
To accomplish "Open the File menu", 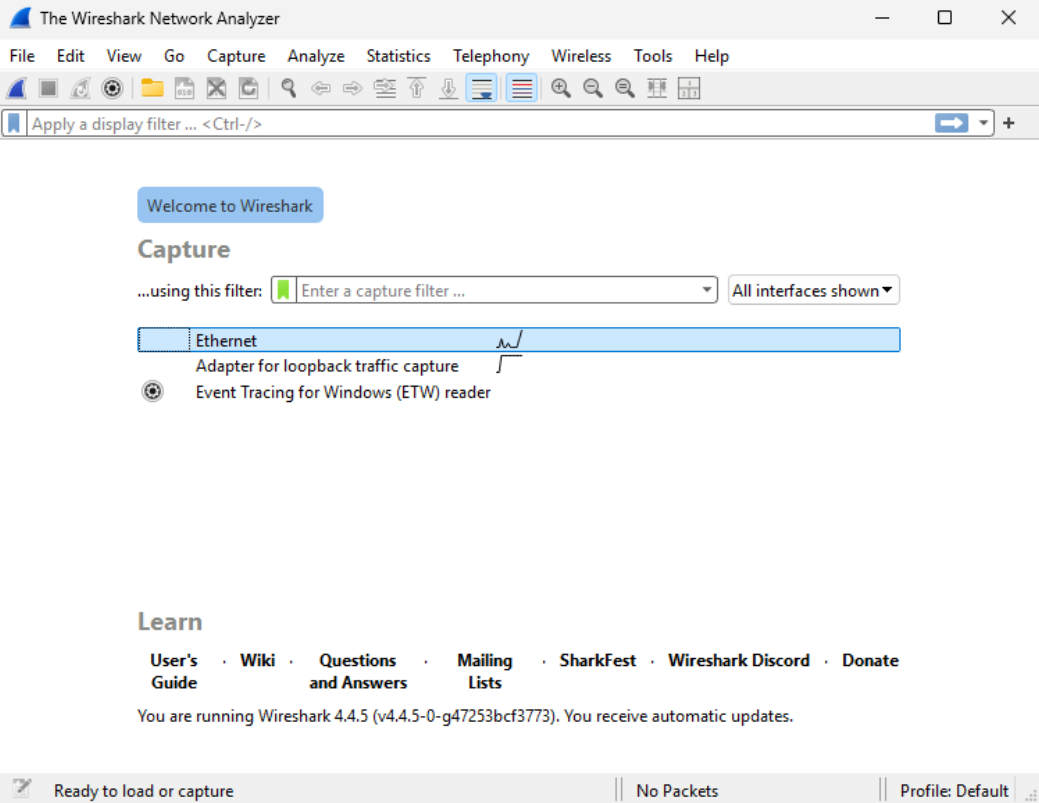I will [x=22, y=56].
